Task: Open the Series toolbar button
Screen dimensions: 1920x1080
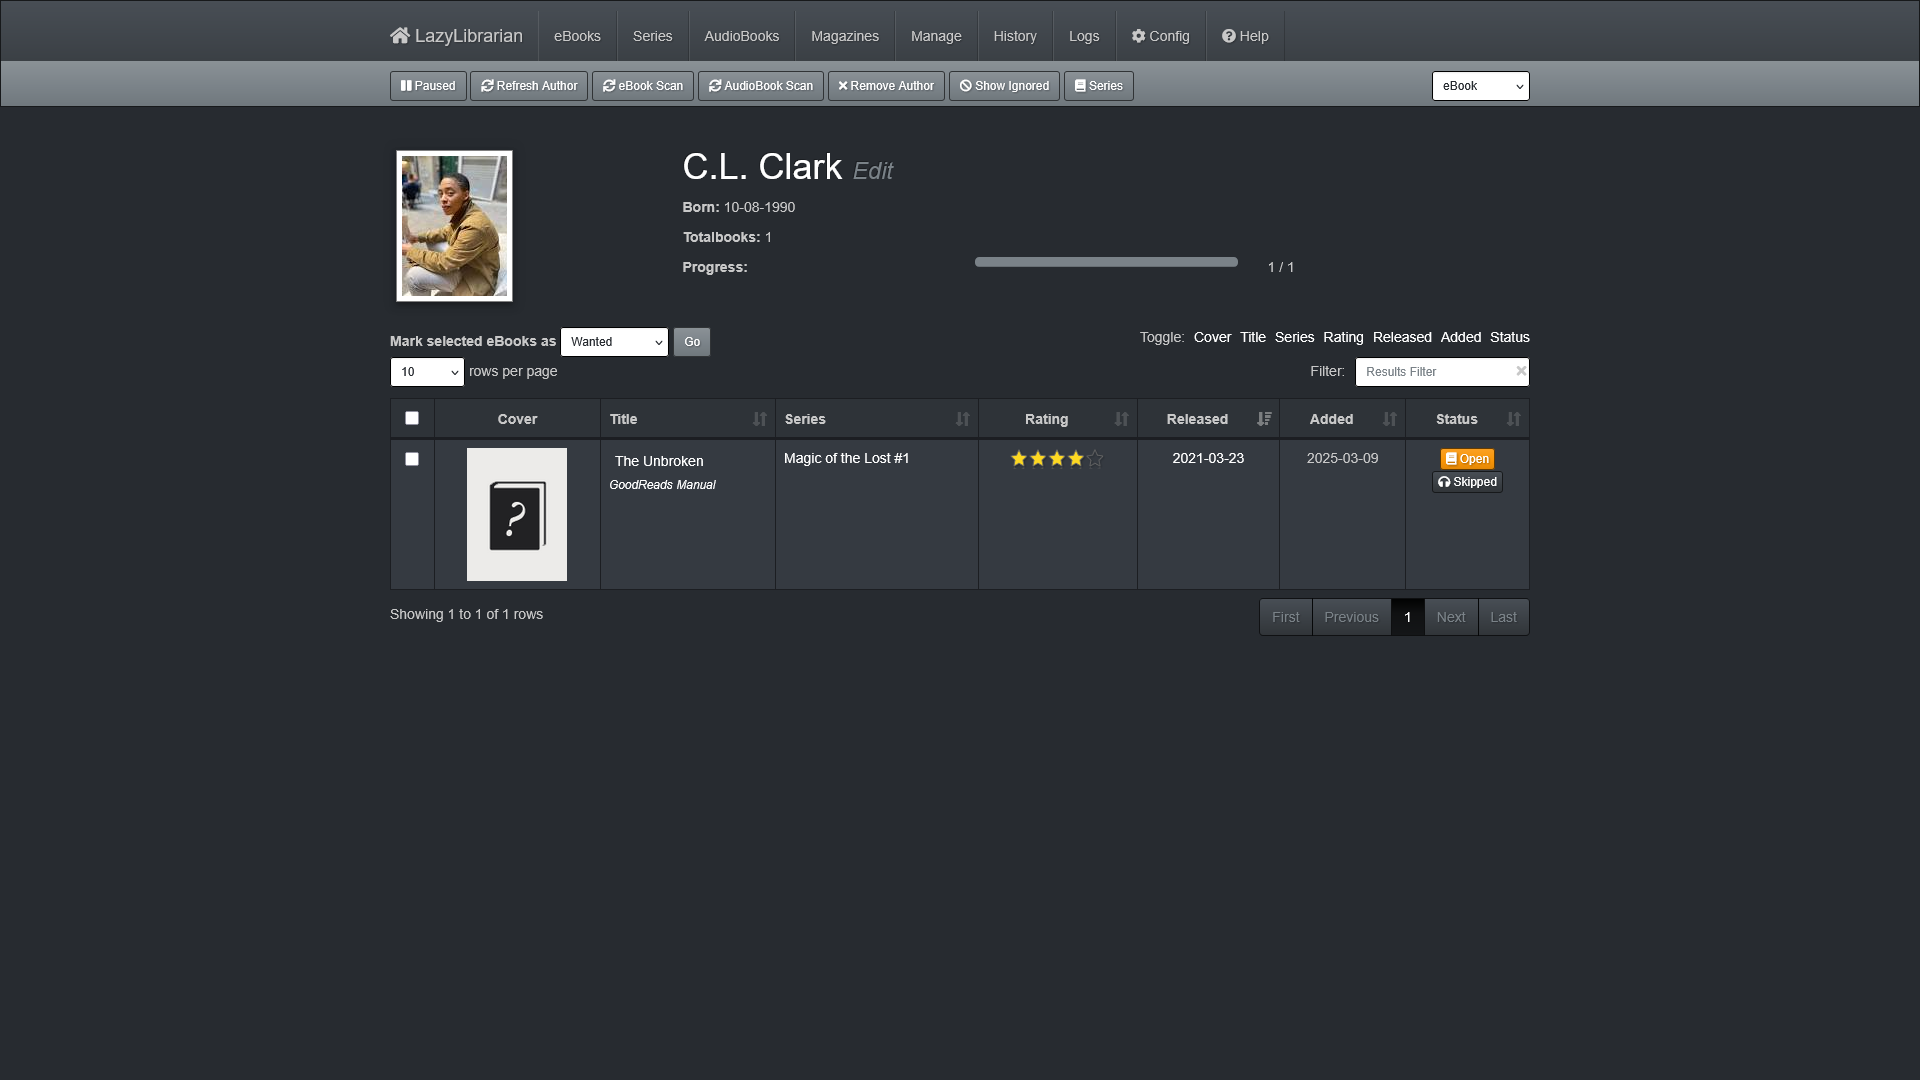Action: [1099, 86]
